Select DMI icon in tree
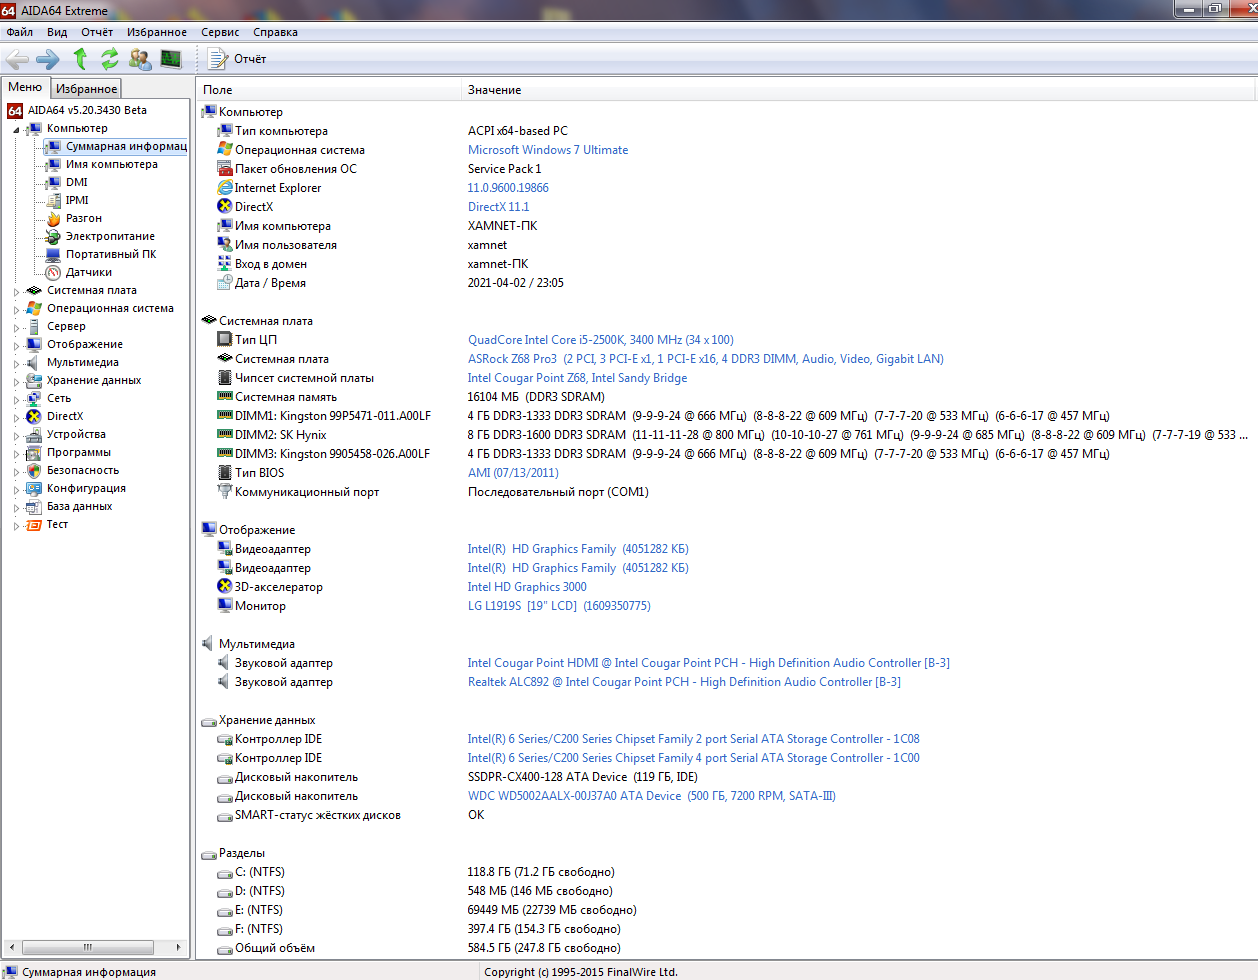 click(53, 182)
